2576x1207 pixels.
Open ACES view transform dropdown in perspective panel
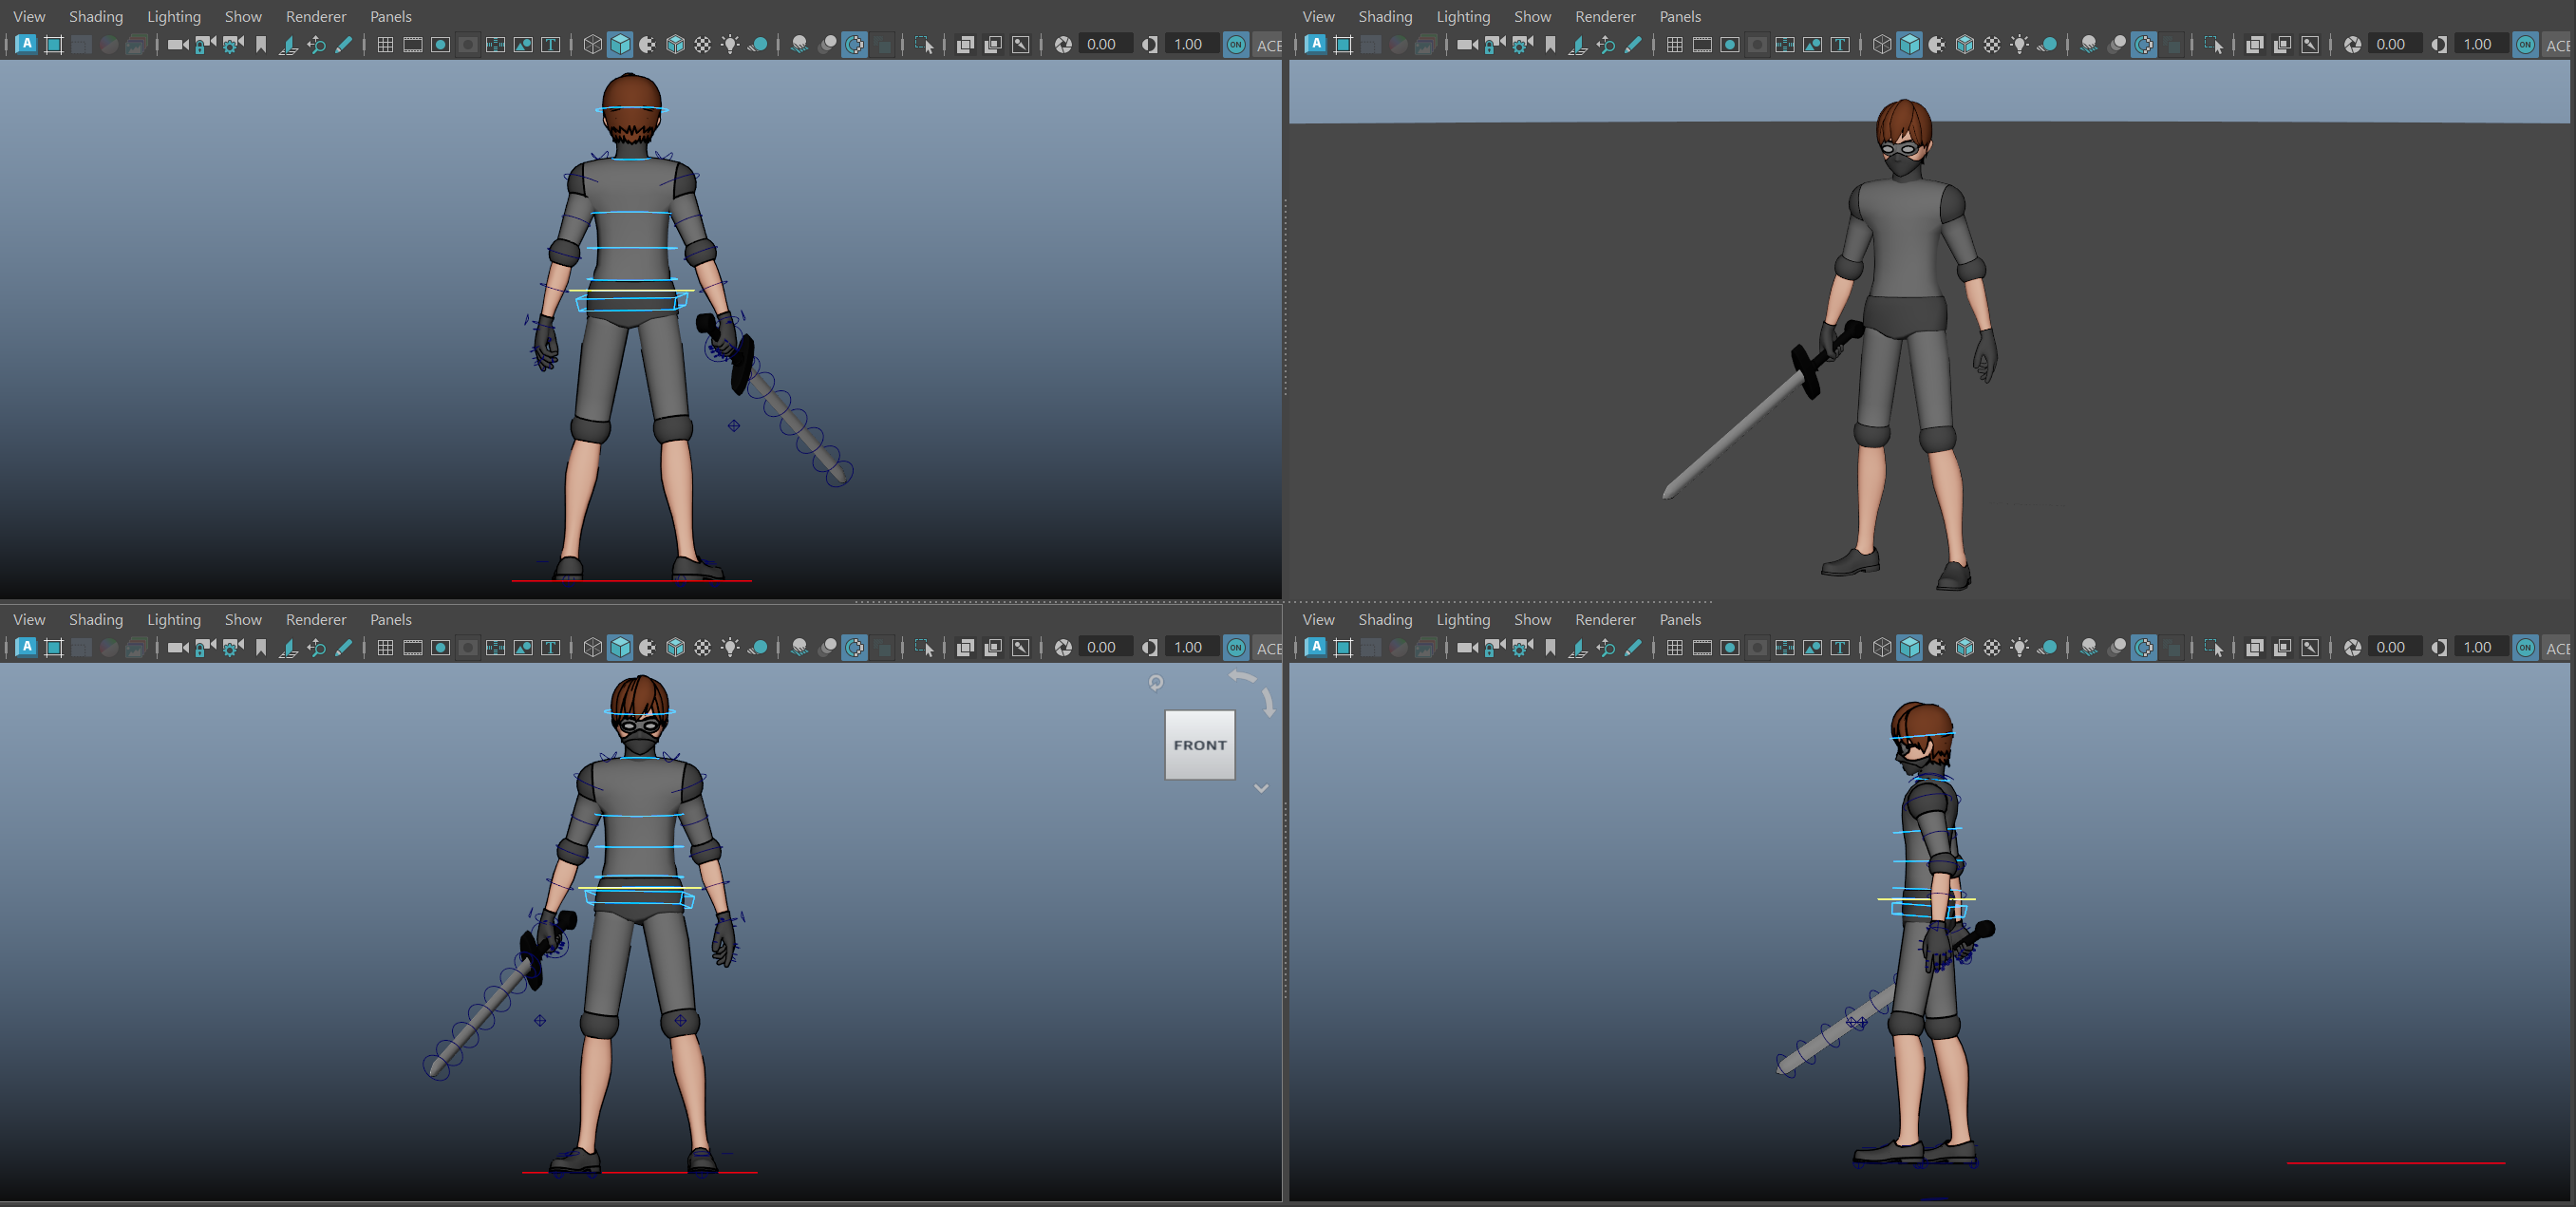(2558, 45)
